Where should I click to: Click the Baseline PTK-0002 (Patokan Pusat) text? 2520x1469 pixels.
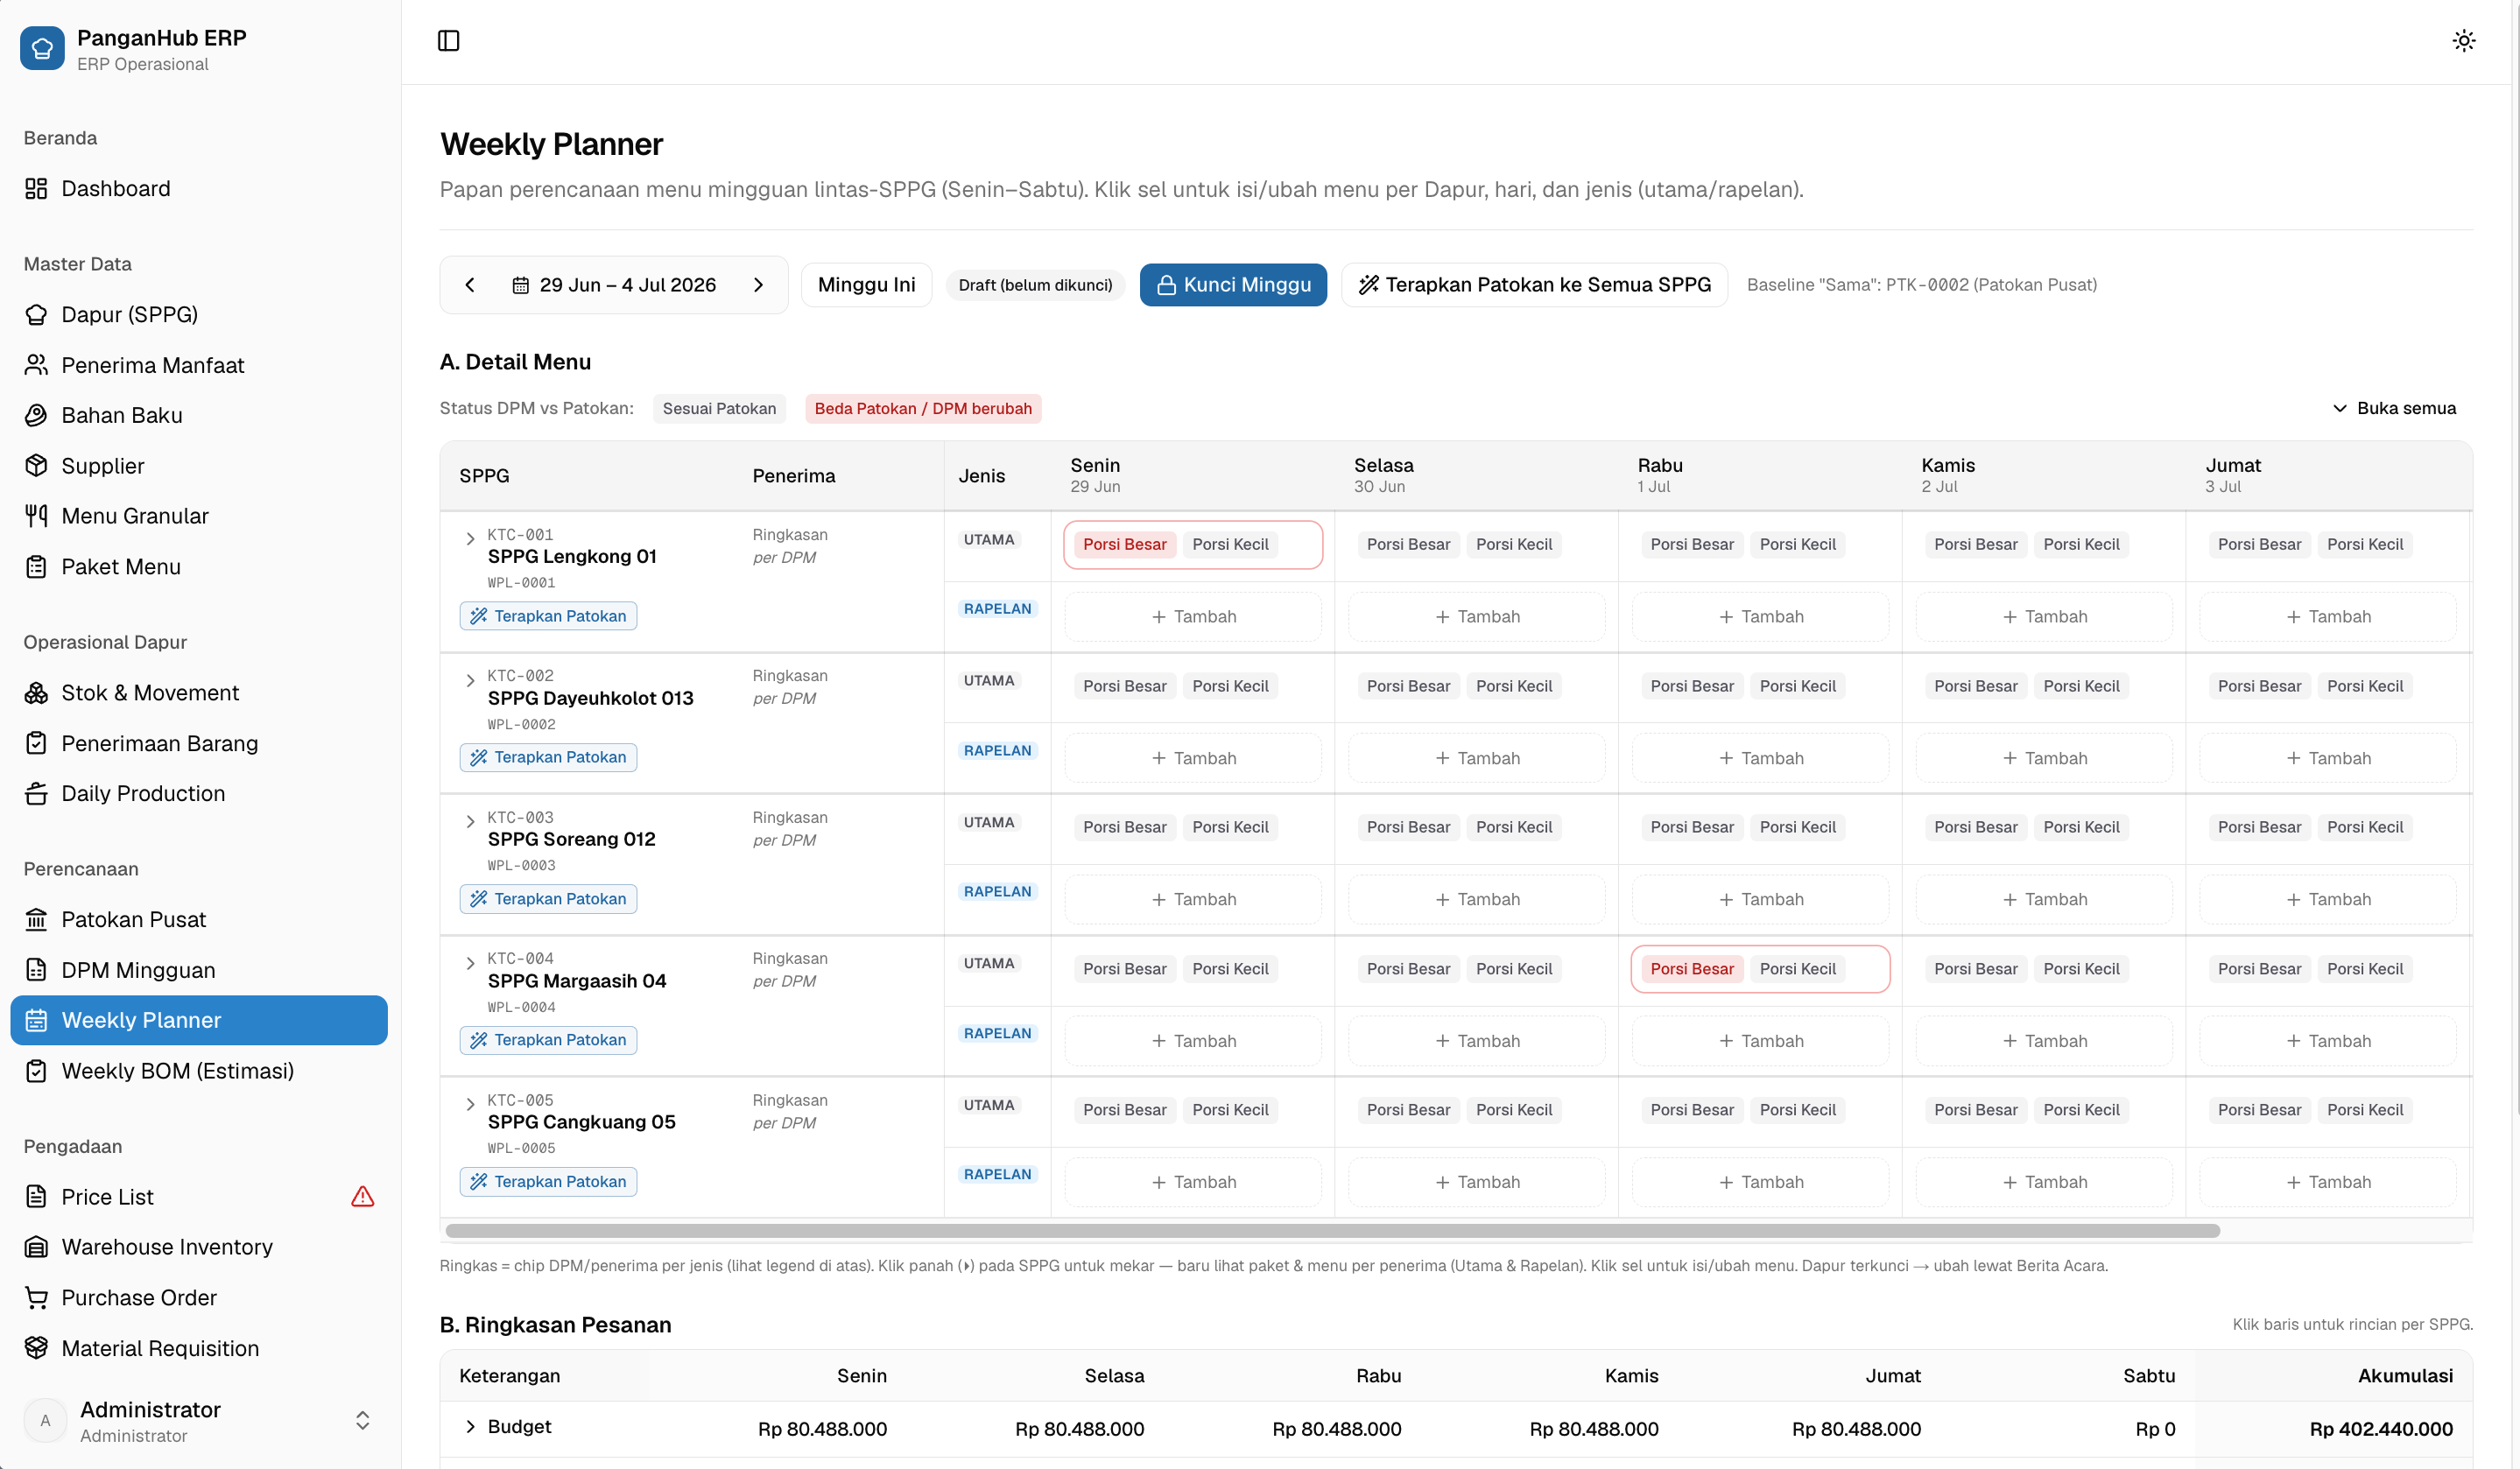(x=1921, y=285)
